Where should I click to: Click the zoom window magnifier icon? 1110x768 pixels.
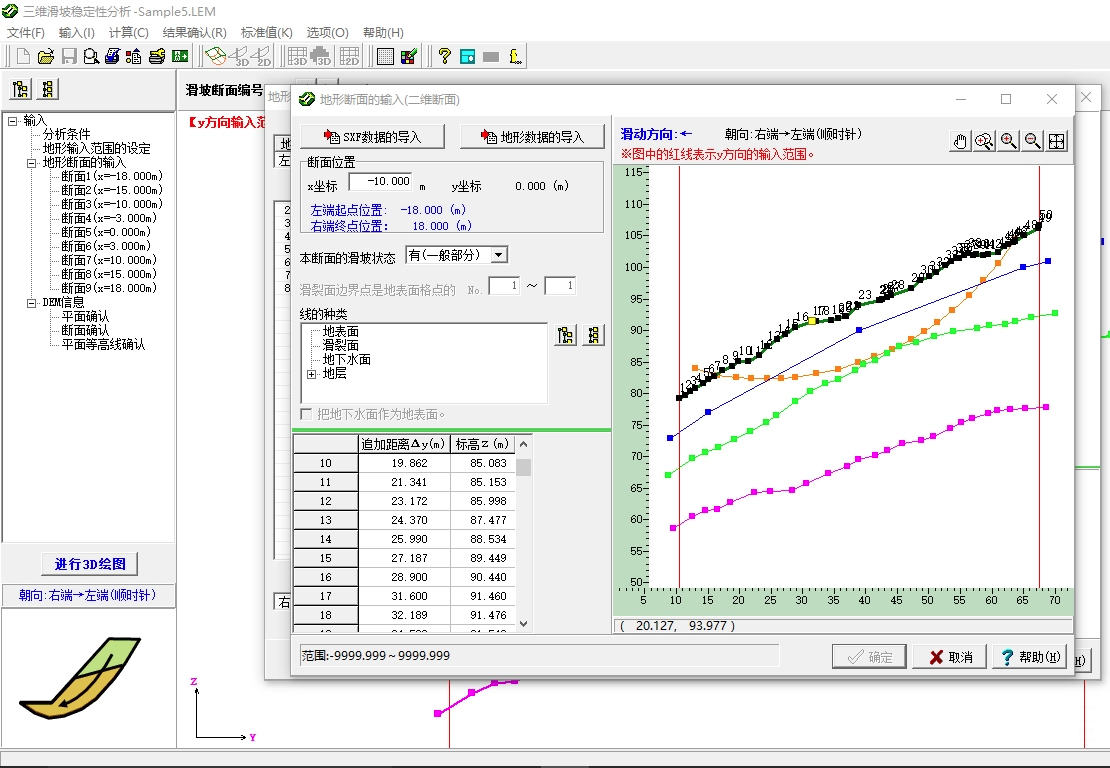[x=984, y=141]
